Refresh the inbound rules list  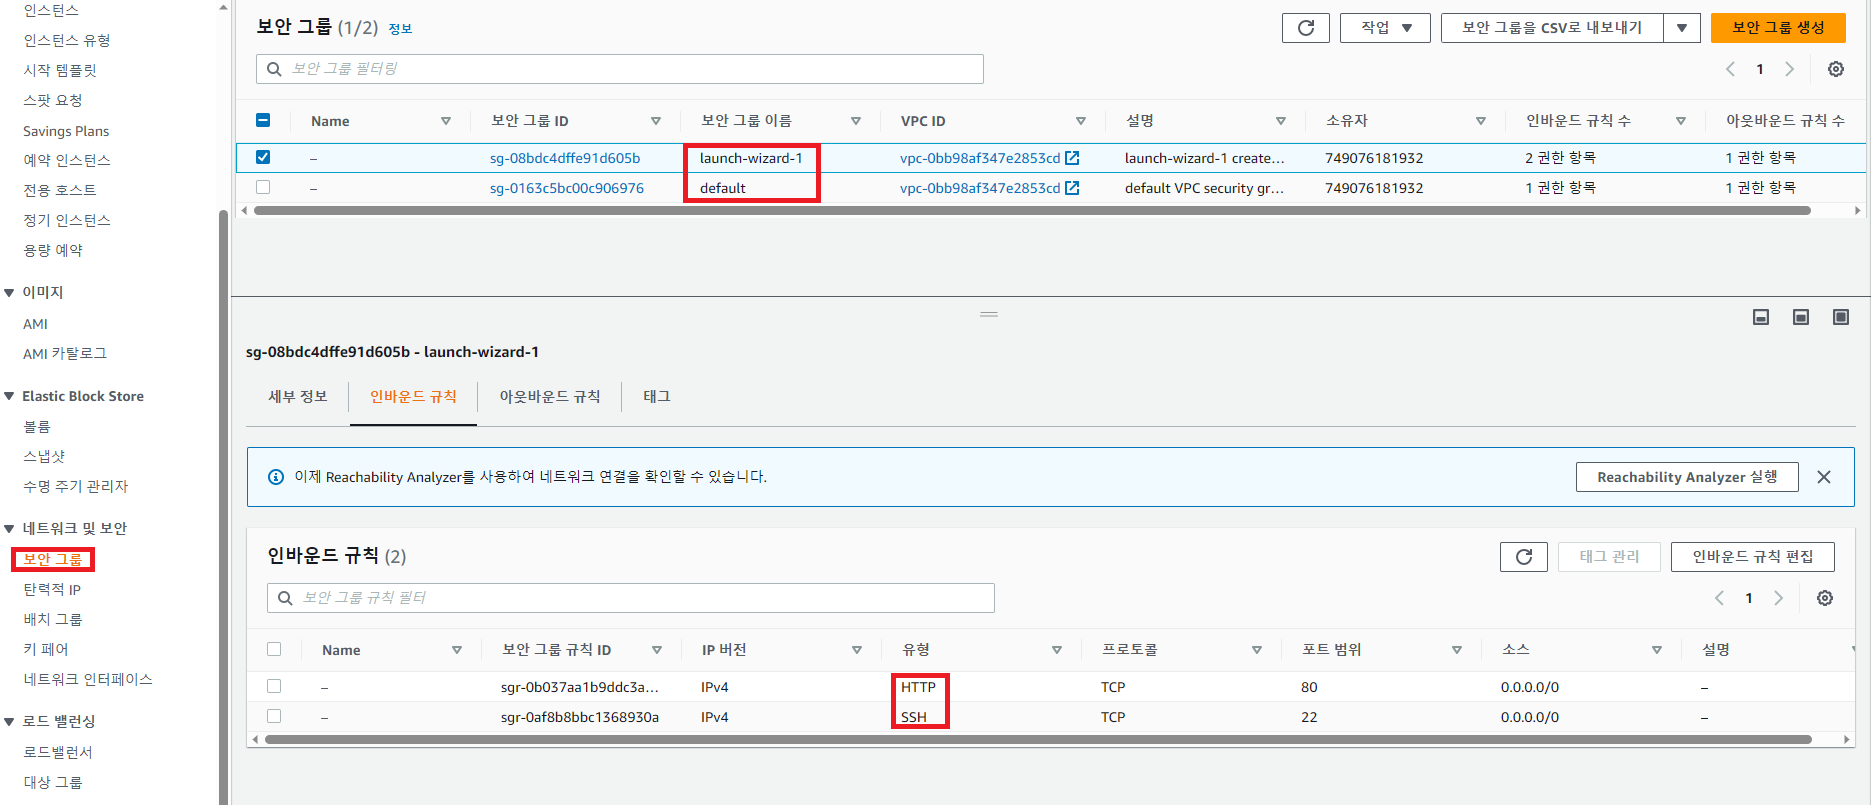[x=1523, y=557]
